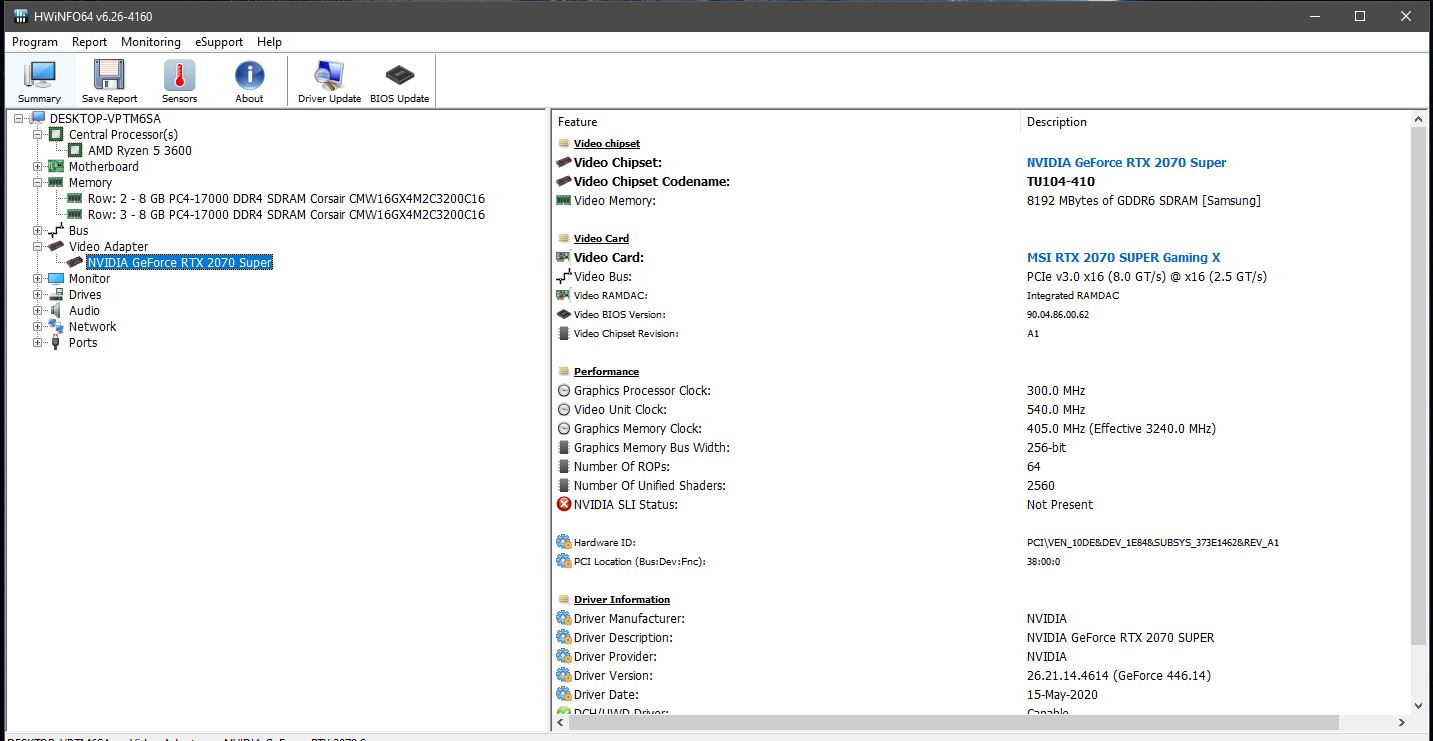Open the Monitoring menu
Image resolution: width=1433 pixels, height=741 pixels.
coord(151,42)
